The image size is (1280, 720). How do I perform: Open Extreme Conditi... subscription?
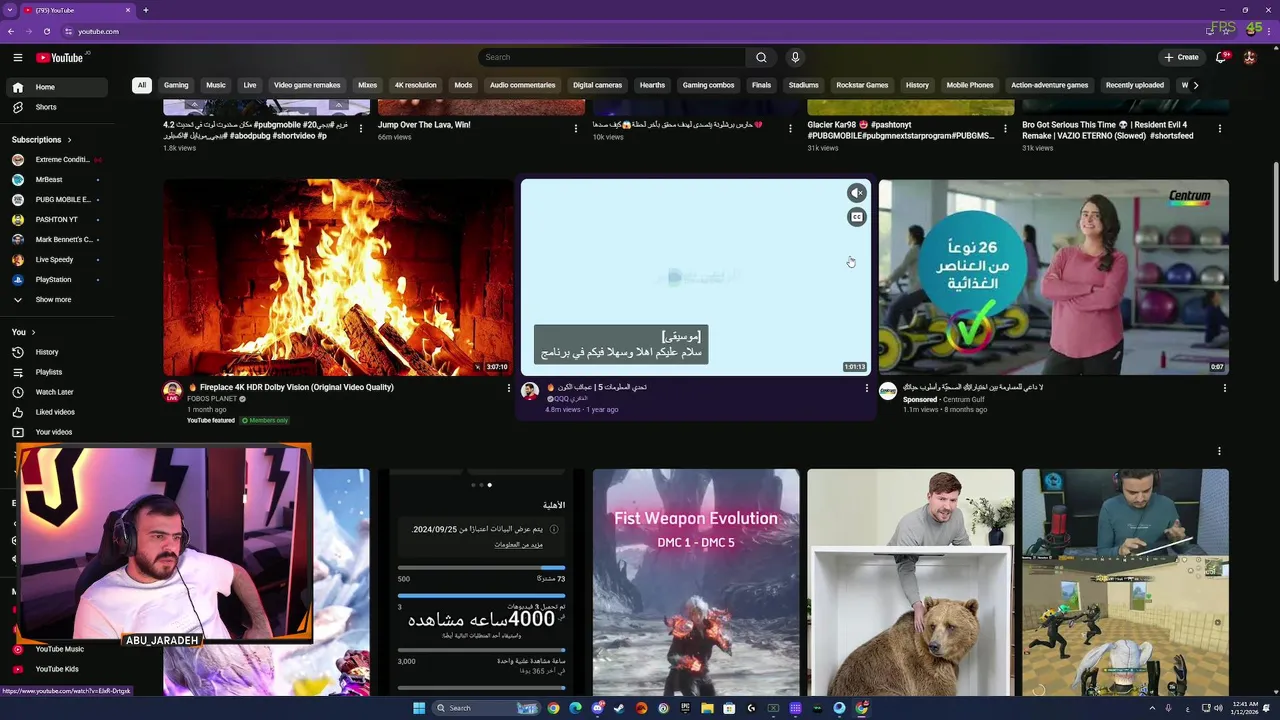pyautogui.click(x=56, y=159)
